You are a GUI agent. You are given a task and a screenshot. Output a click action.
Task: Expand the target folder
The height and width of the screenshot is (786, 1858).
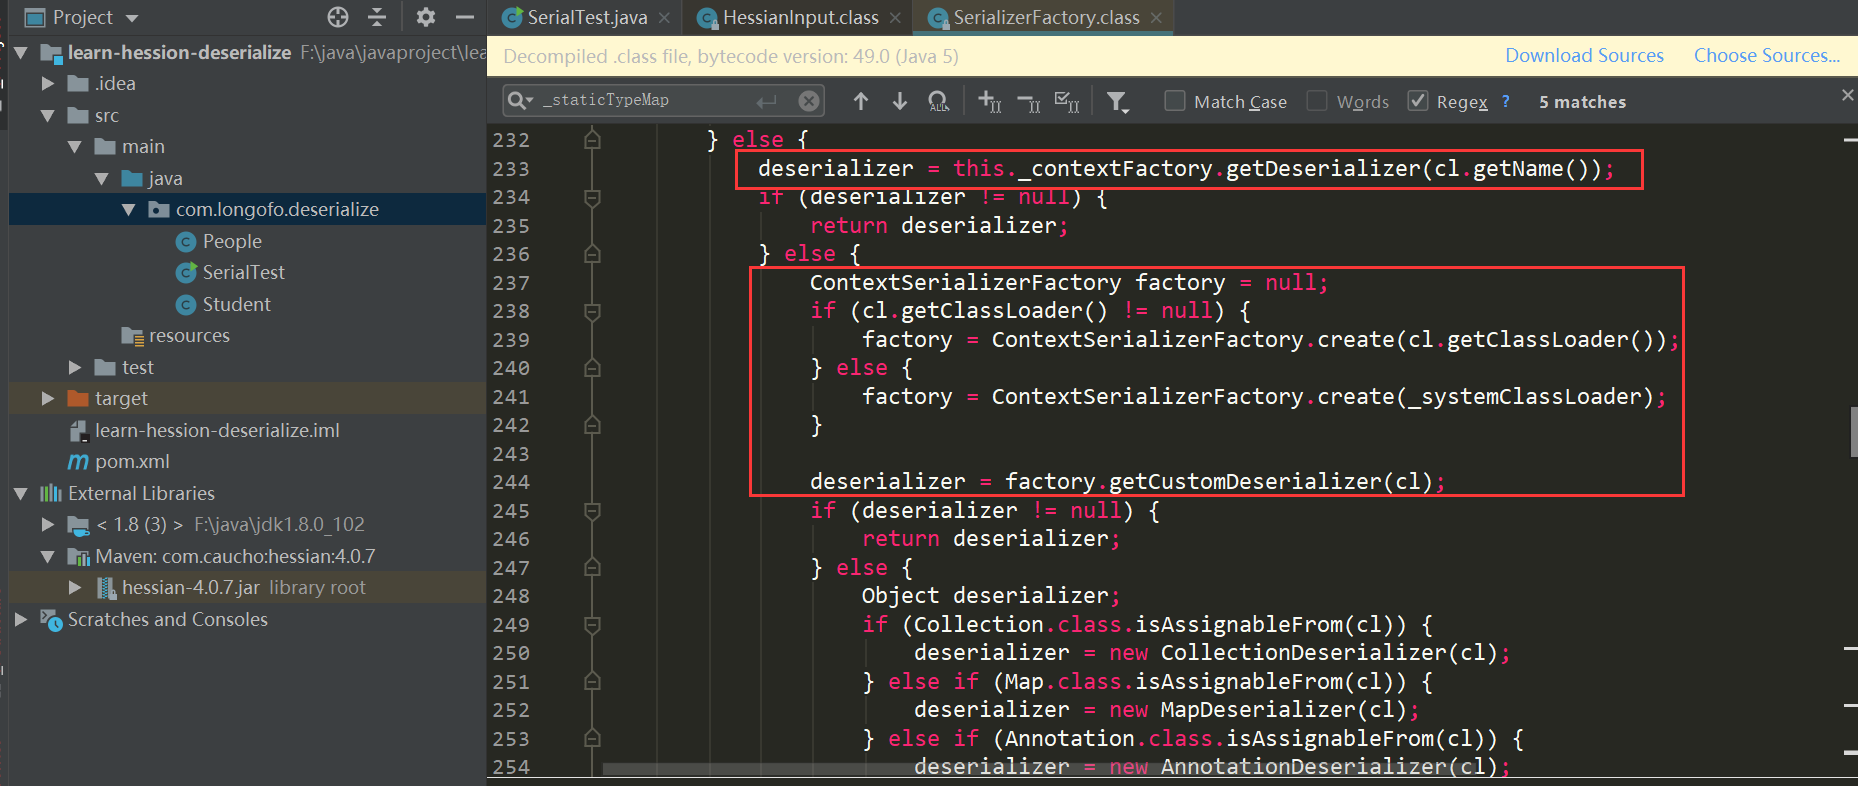click(x=47, y=399)
